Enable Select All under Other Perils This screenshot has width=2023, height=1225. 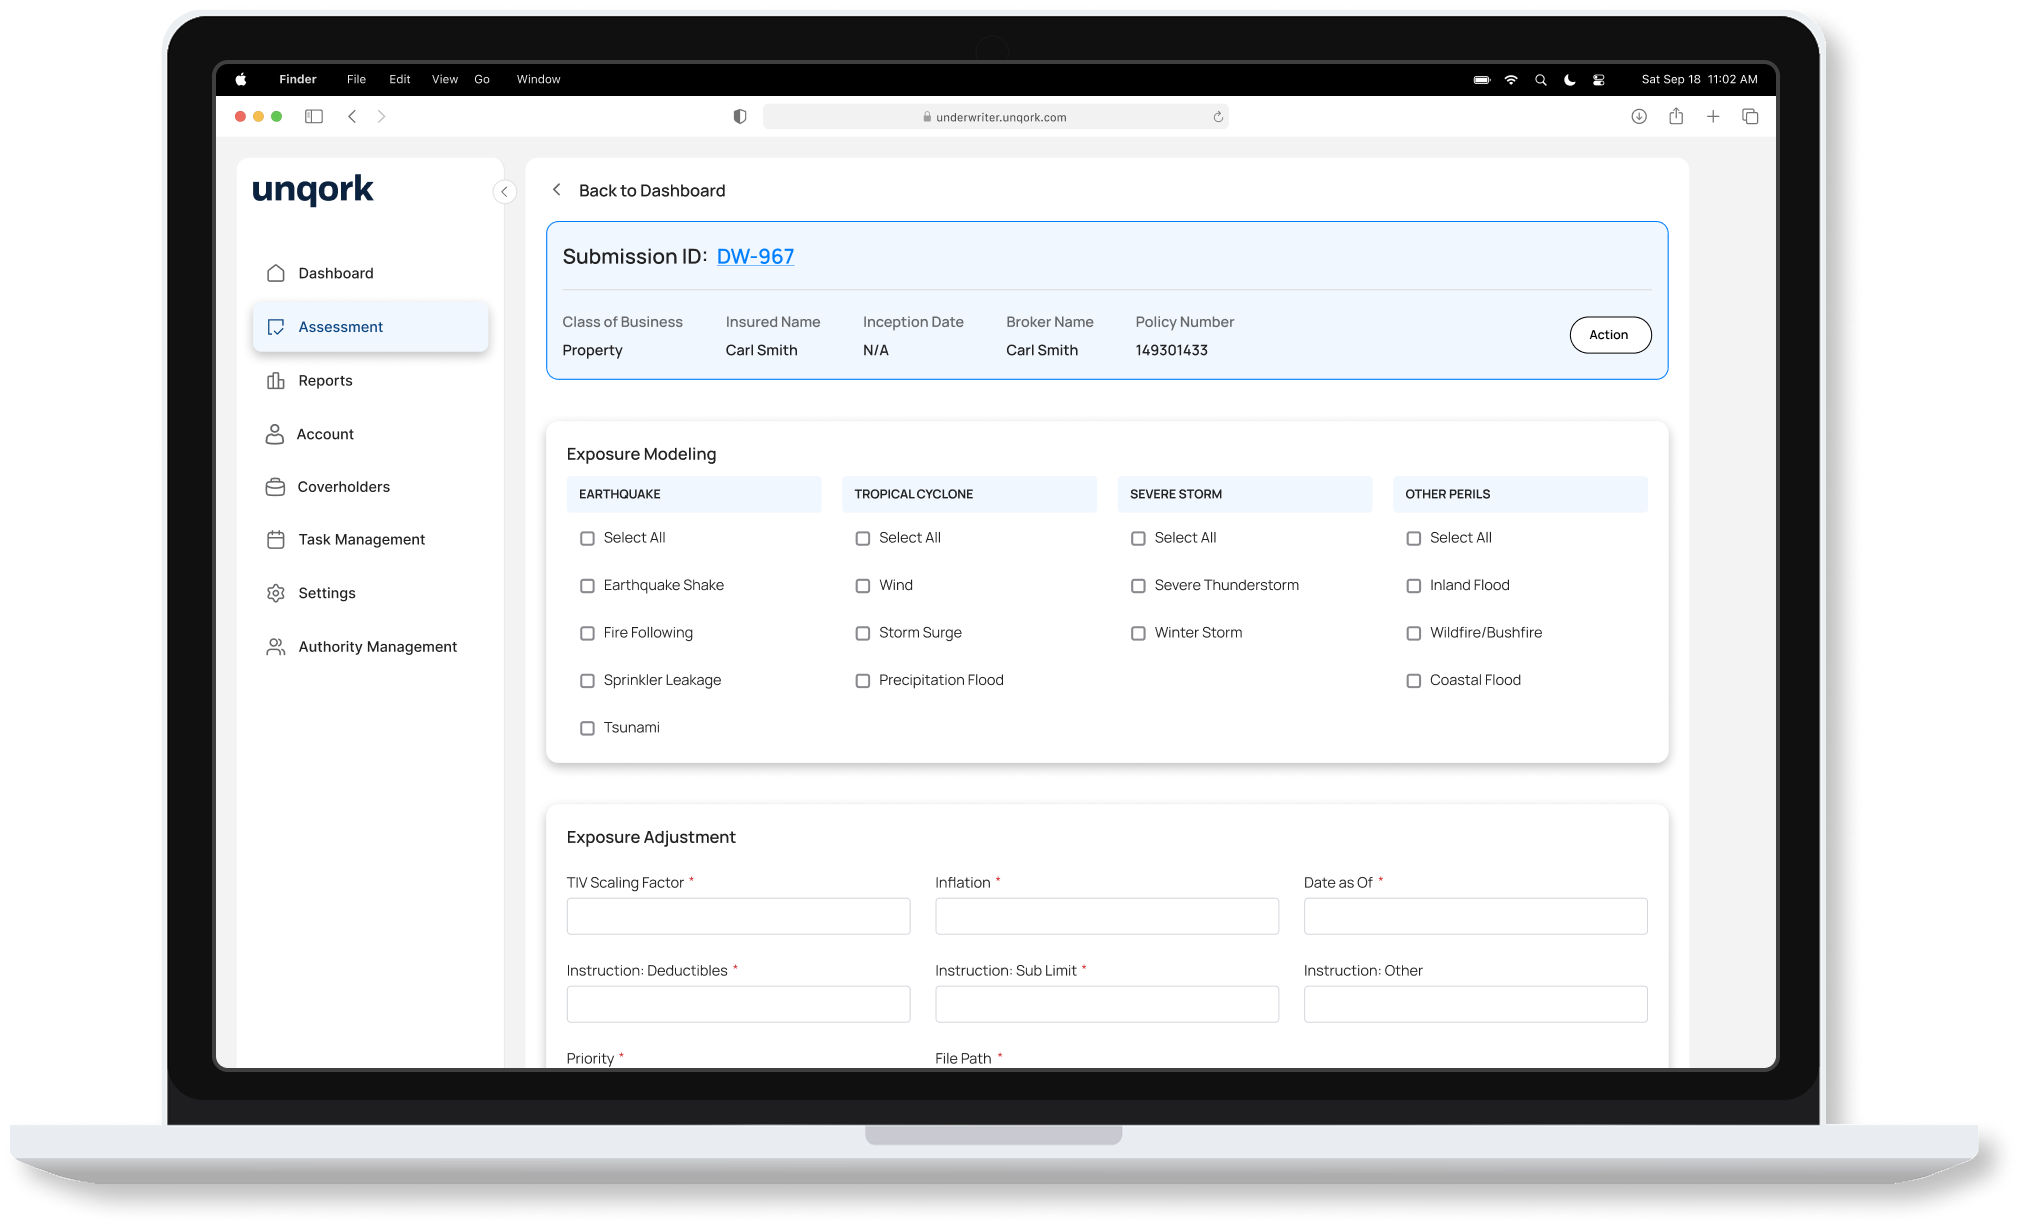(x=1414, y=539)
